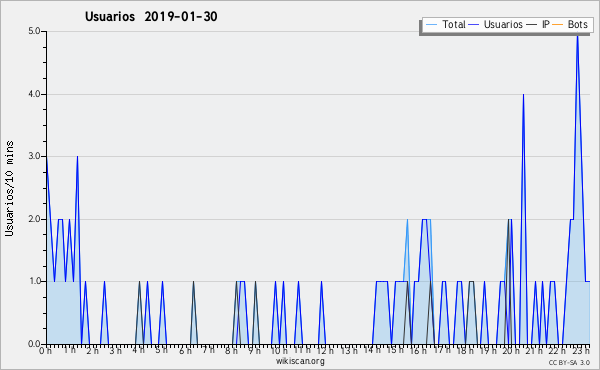Click the '19 h' x-axis label
600x370 pixels.
pos(488,351)
